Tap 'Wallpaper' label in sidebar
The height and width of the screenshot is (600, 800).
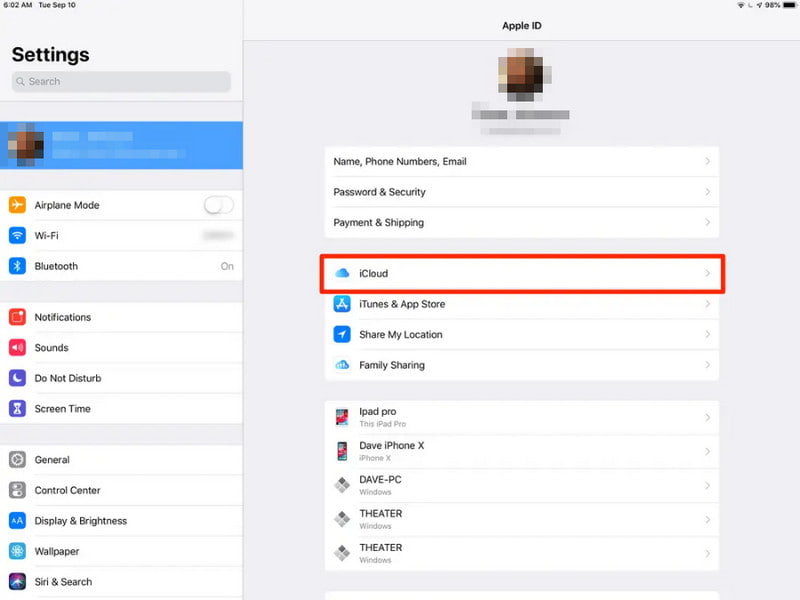tap(57, 552)
